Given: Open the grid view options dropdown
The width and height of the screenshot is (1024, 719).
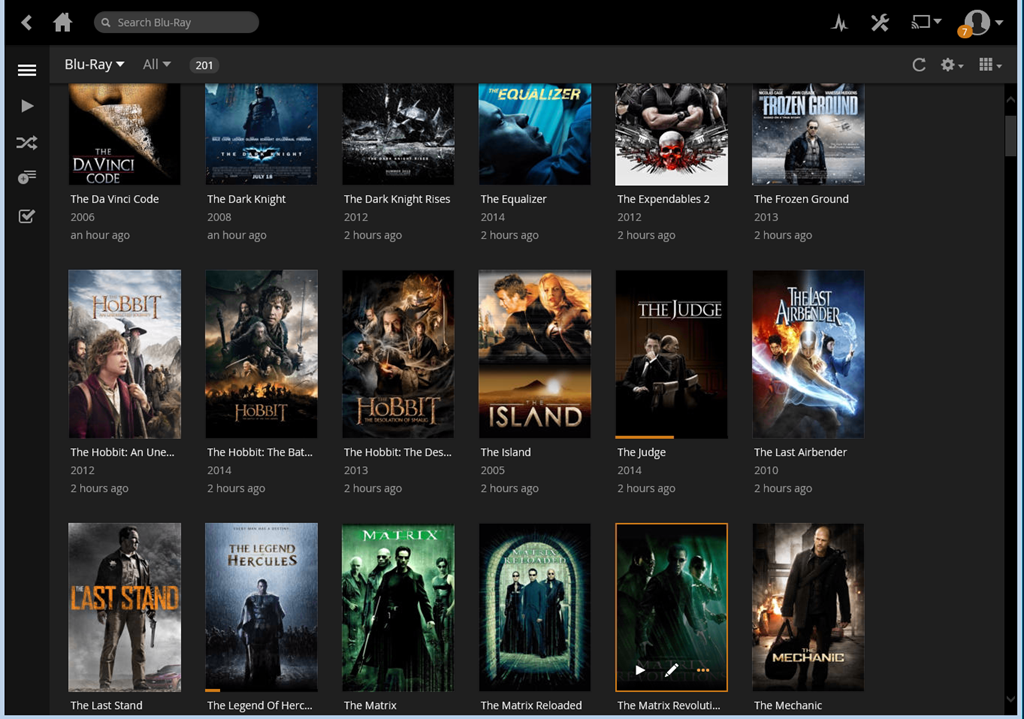Looking at the screenshot, I should [990, 65].
